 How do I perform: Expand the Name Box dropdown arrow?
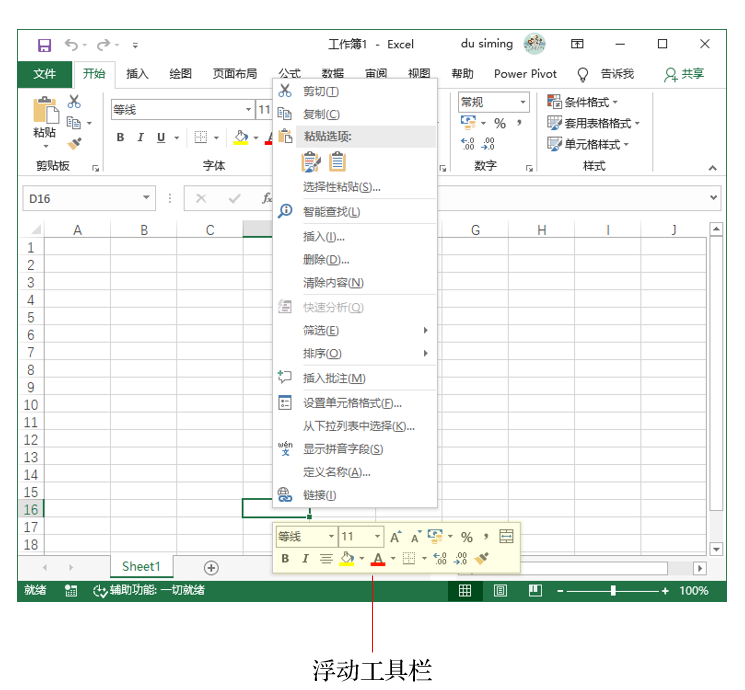point(146,198)
